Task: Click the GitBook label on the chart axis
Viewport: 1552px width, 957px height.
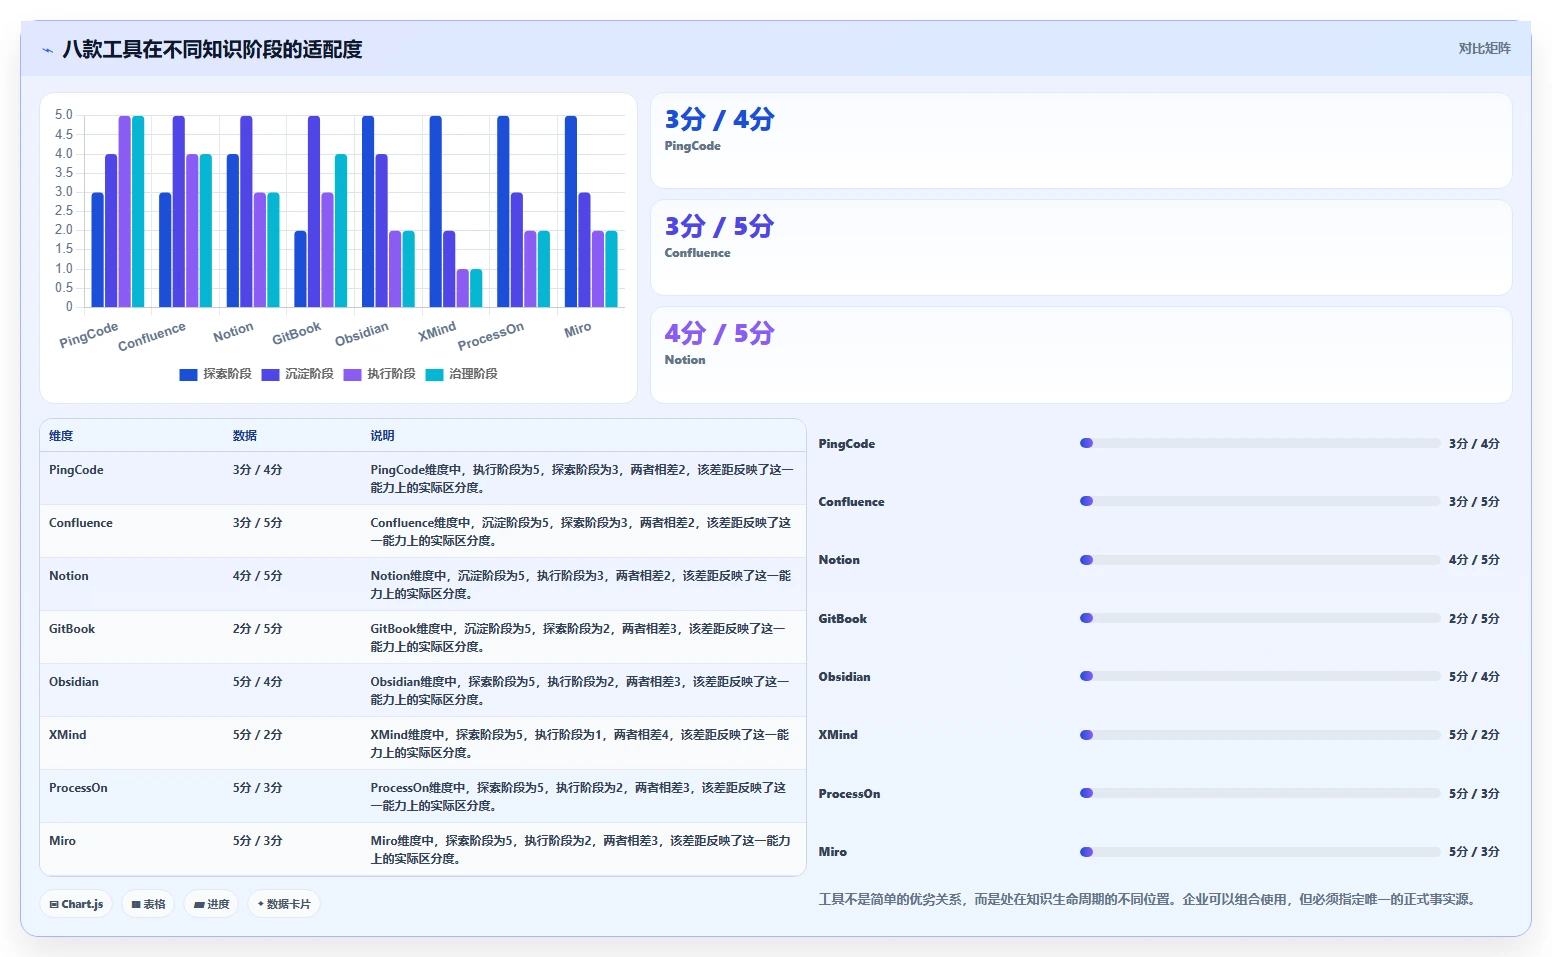Action: click(x=297, y=333)
